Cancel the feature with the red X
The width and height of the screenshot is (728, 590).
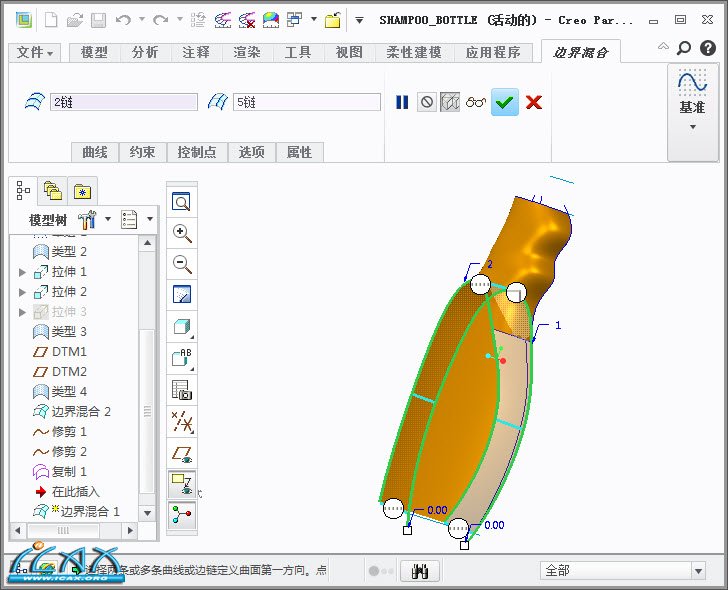tap(534, 102)
